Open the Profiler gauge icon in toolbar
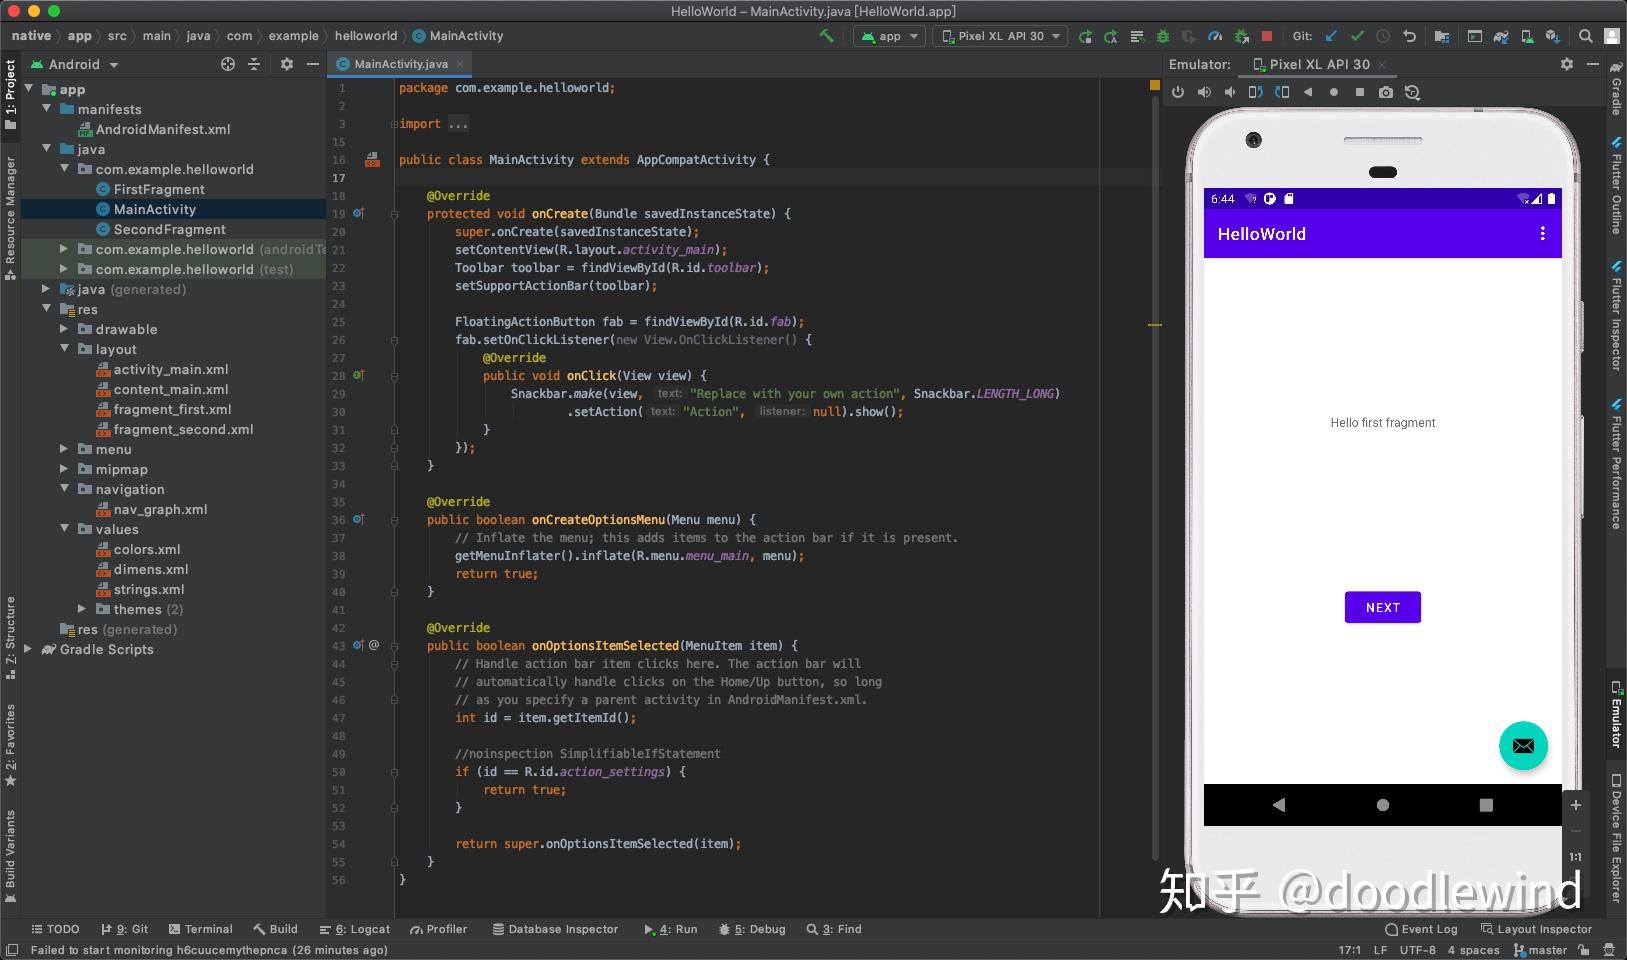The image size is (1627, 960). coord(1214,36)
